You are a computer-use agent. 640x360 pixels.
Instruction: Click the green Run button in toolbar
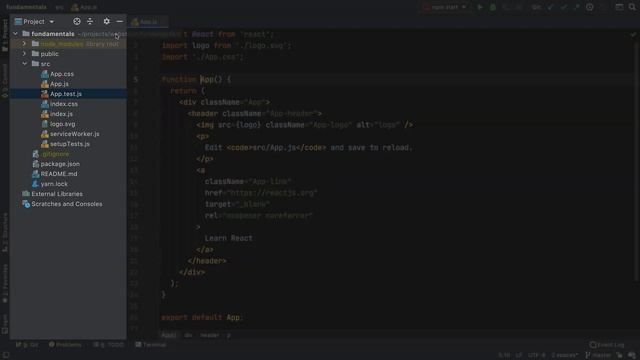pyautogui.click(x=480, y=7)
